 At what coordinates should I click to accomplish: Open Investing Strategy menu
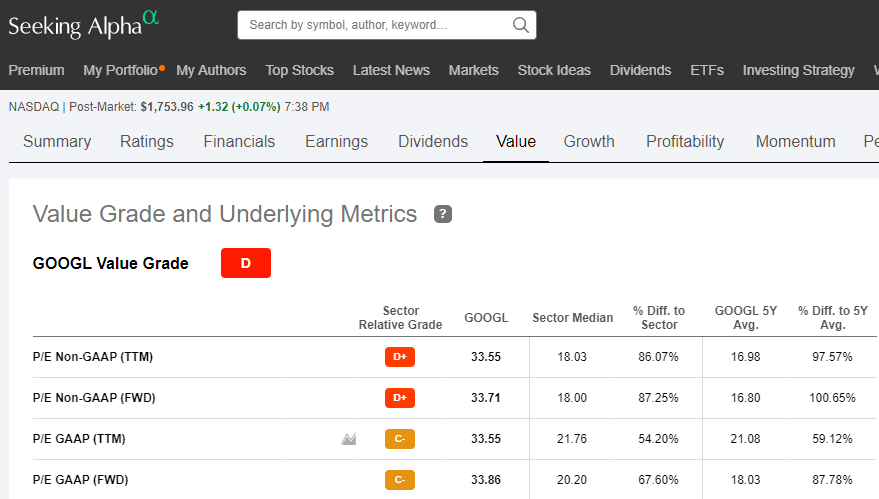click(798, 70)
